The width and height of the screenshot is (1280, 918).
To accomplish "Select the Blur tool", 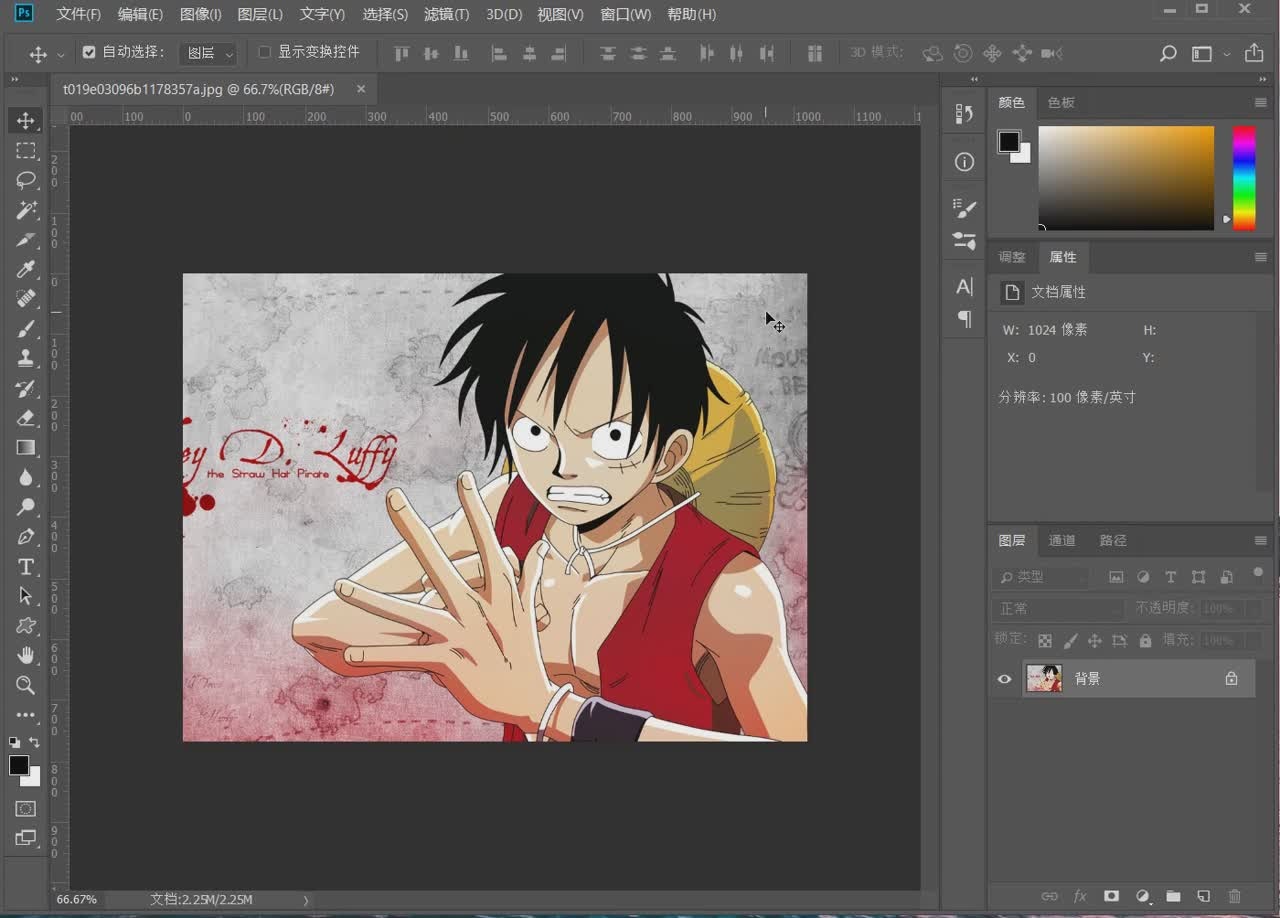I will (x=26, y=477).
